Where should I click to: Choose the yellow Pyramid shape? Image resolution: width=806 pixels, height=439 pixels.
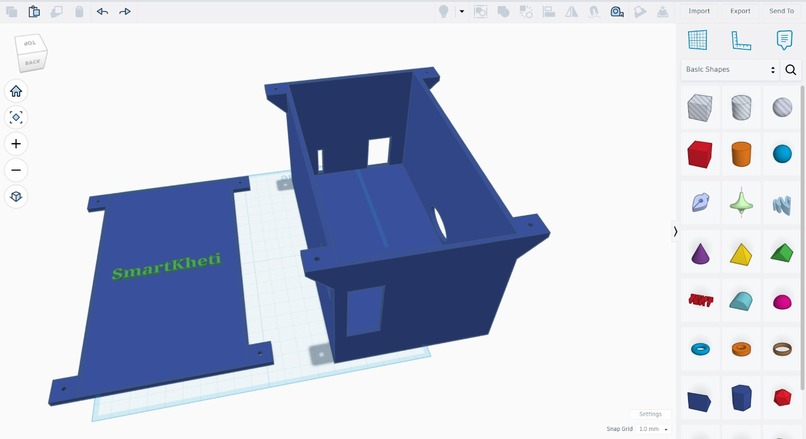pyautogui.click(x=741, y=253)
